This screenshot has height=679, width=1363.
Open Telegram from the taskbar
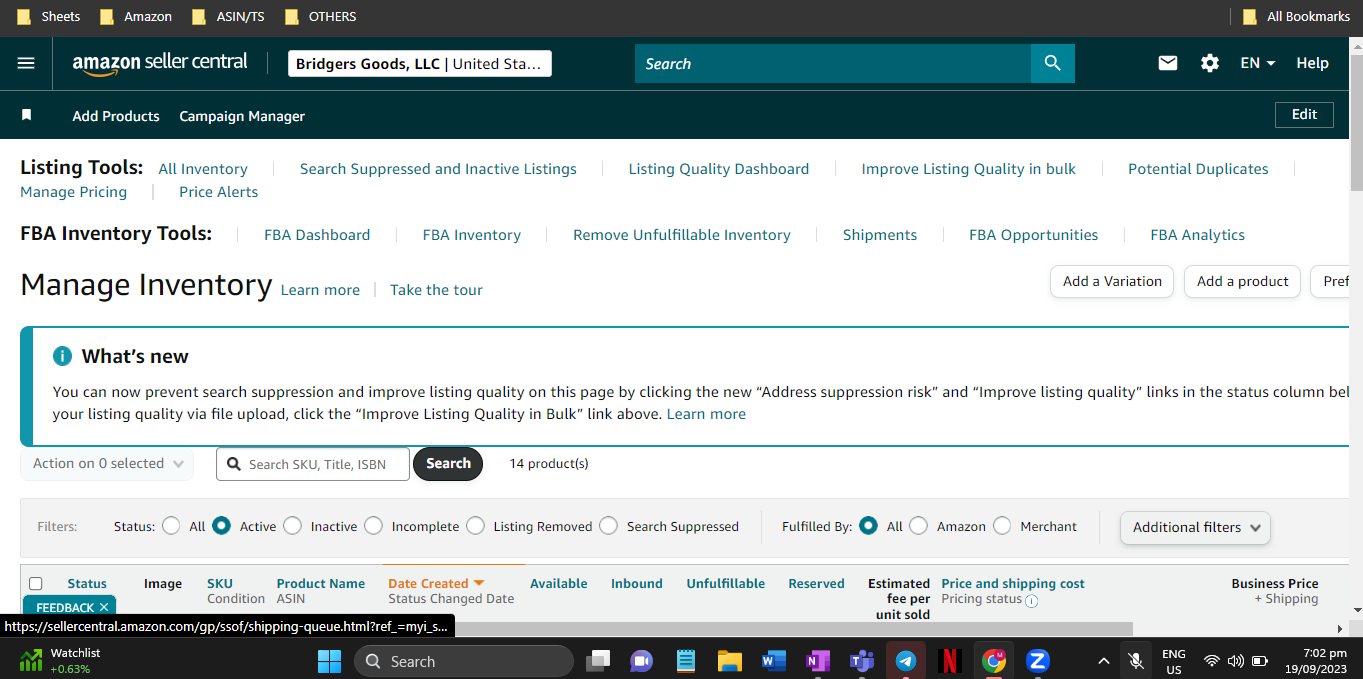906,661
